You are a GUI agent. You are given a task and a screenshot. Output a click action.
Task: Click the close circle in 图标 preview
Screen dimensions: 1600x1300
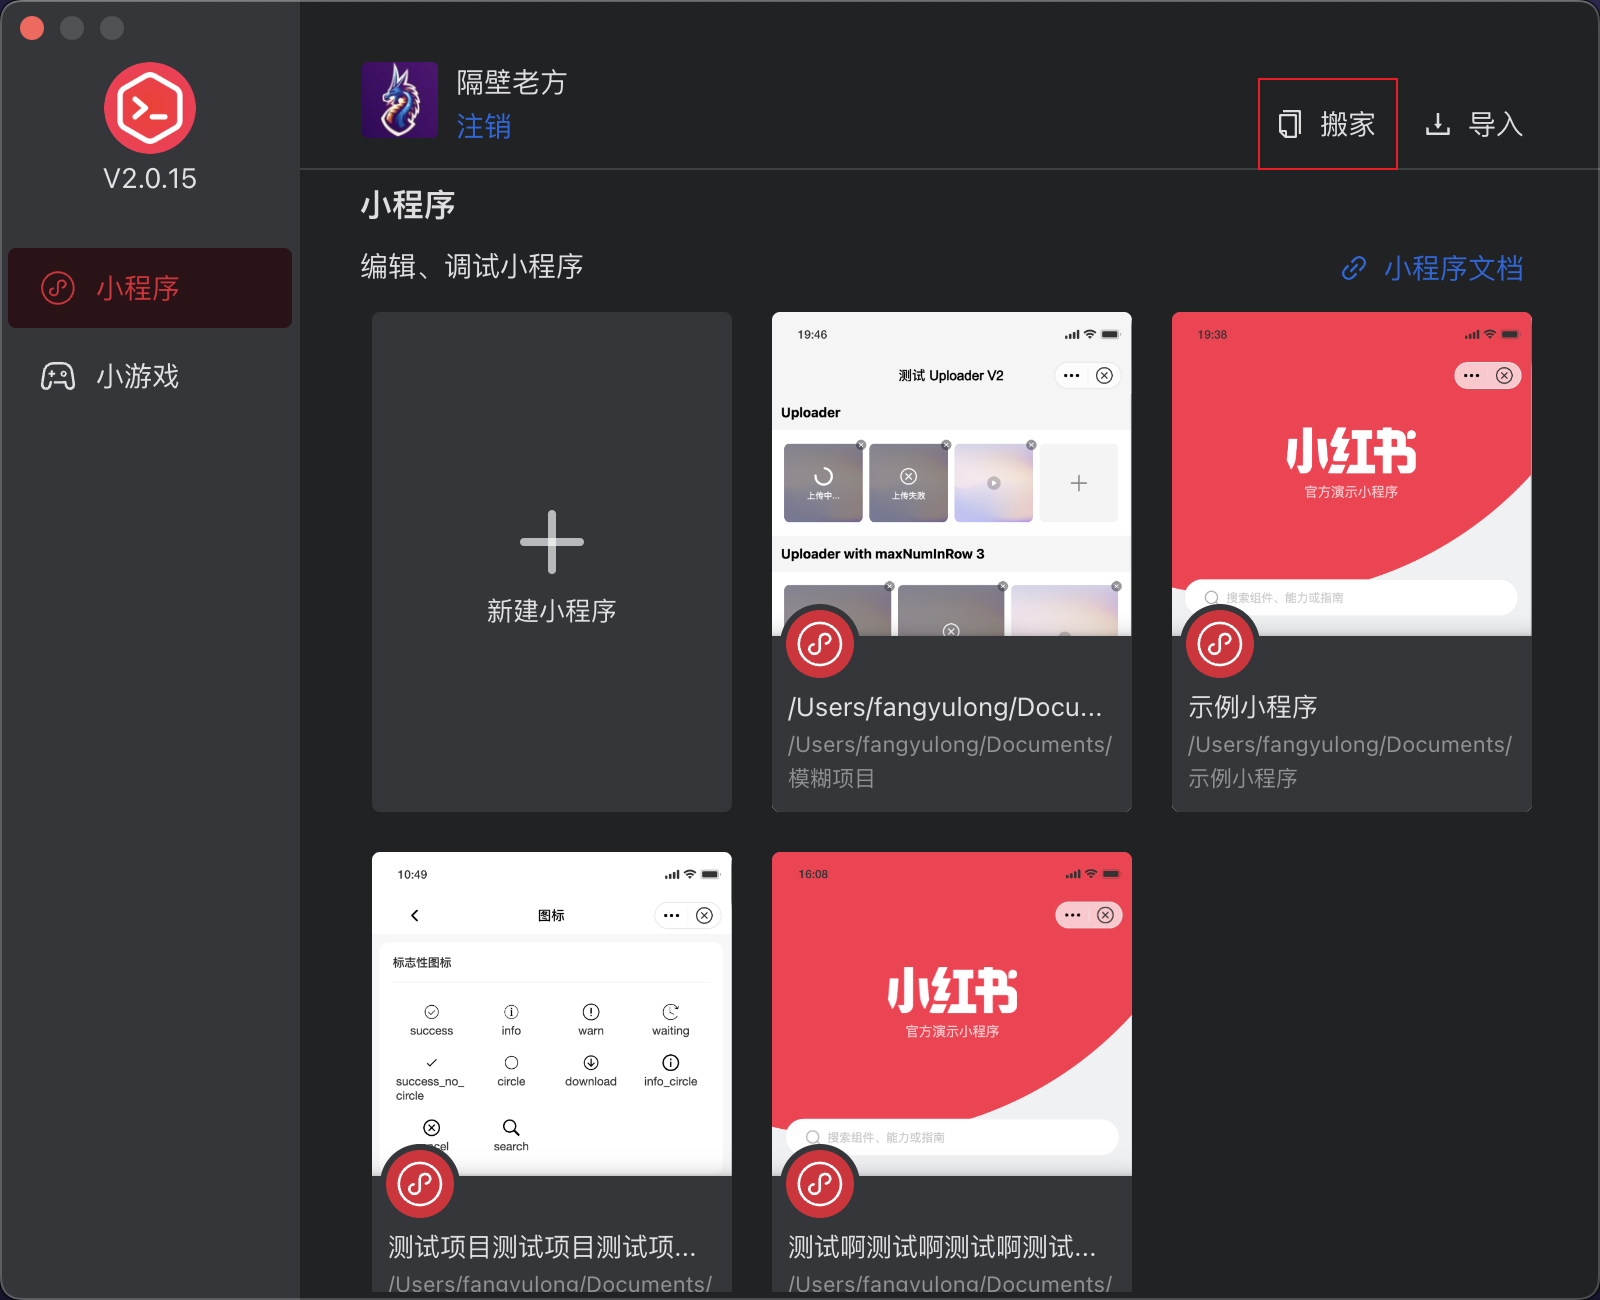coord(704,915)
